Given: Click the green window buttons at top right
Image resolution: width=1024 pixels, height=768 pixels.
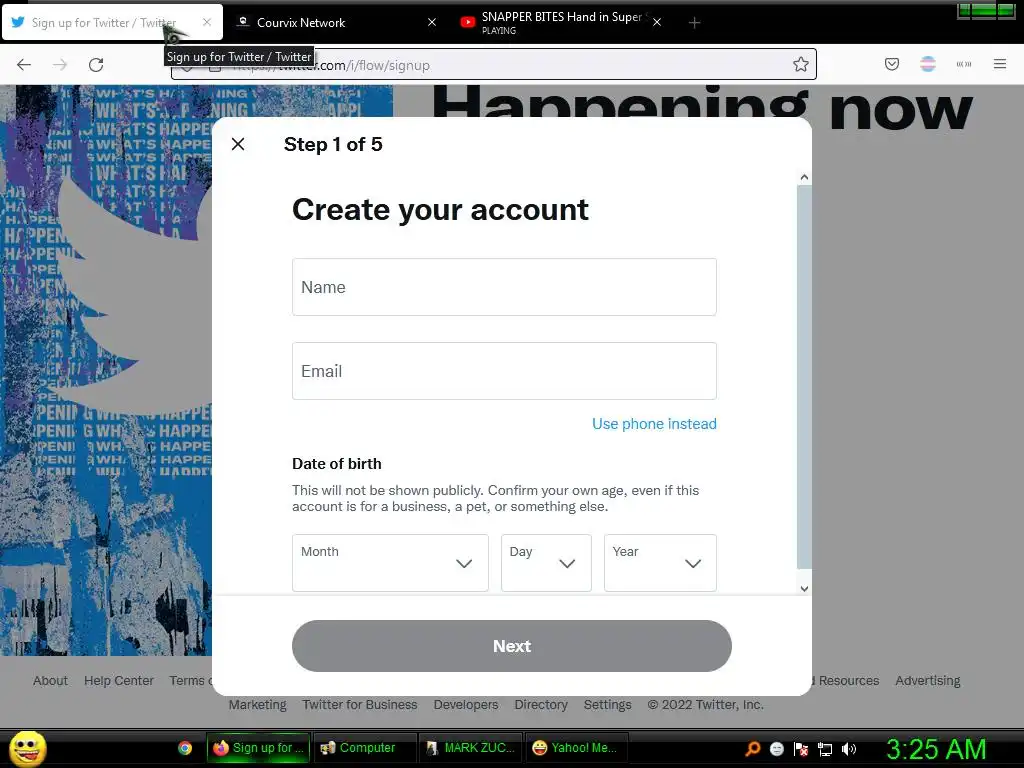Looking at the screenshot, I should 986,10.
